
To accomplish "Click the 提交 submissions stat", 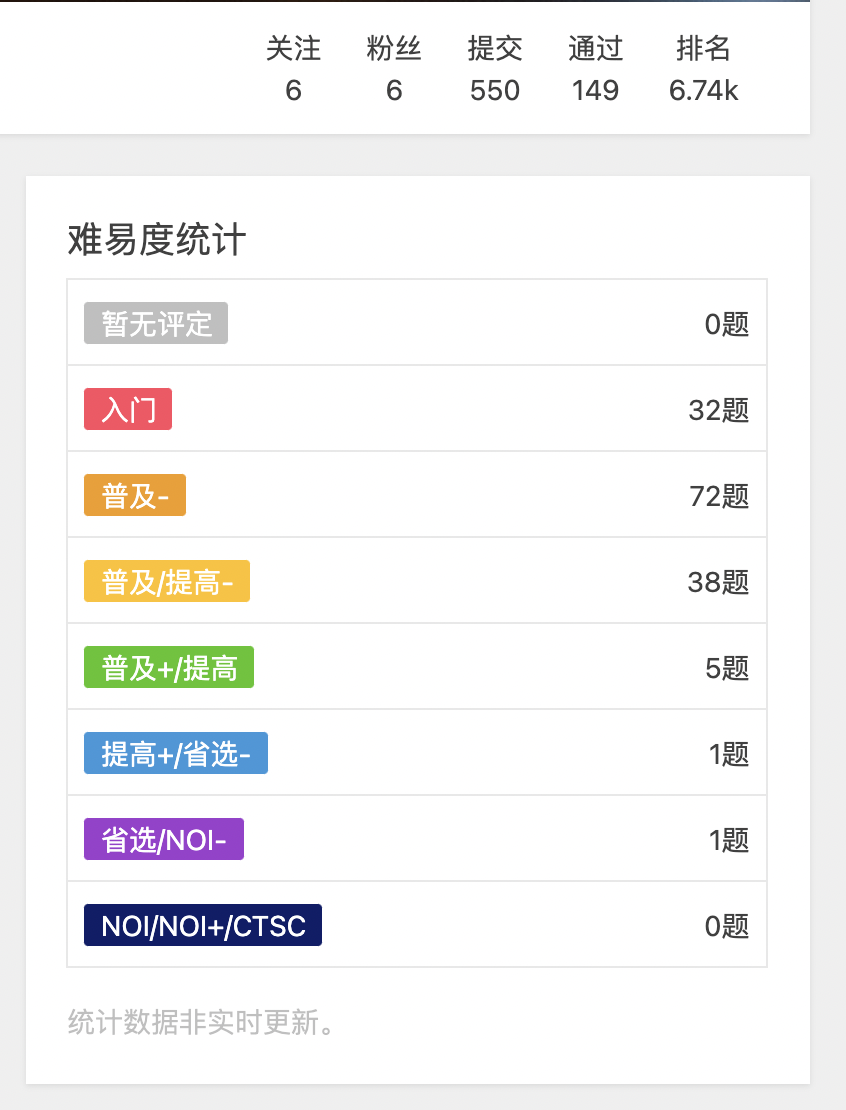I will coord(495,70).
